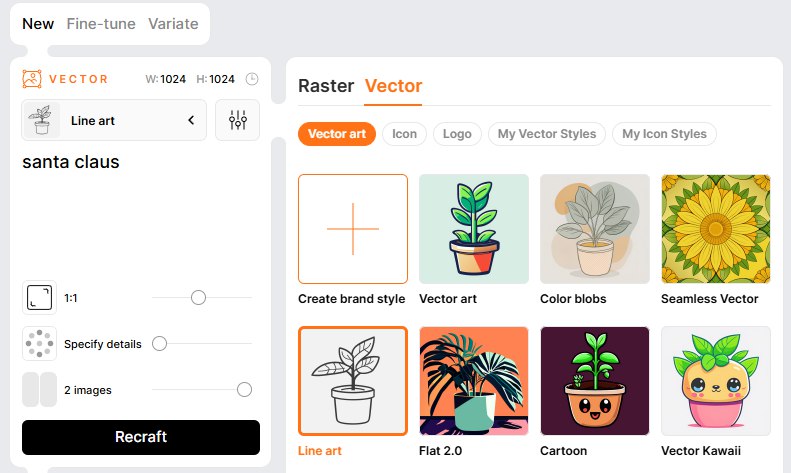Collapse the Line art style dropdown chevron

(x=191, y=120)
